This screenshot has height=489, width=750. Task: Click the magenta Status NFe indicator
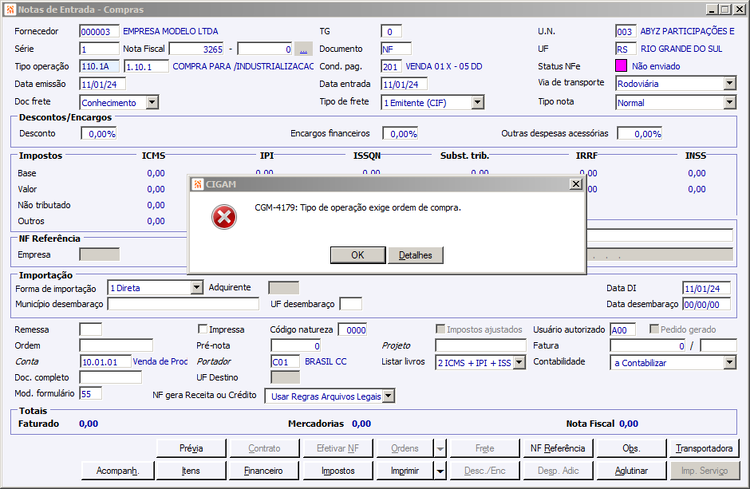click(x=621, y=66)
